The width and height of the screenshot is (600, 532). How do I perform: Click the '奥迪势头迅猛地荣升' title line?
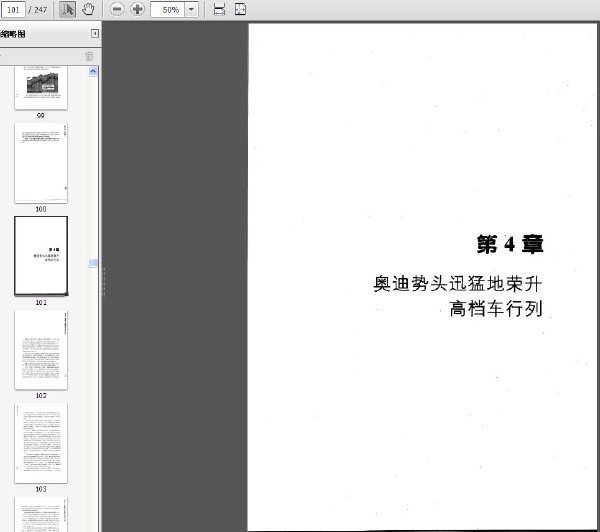coord(458,284)
